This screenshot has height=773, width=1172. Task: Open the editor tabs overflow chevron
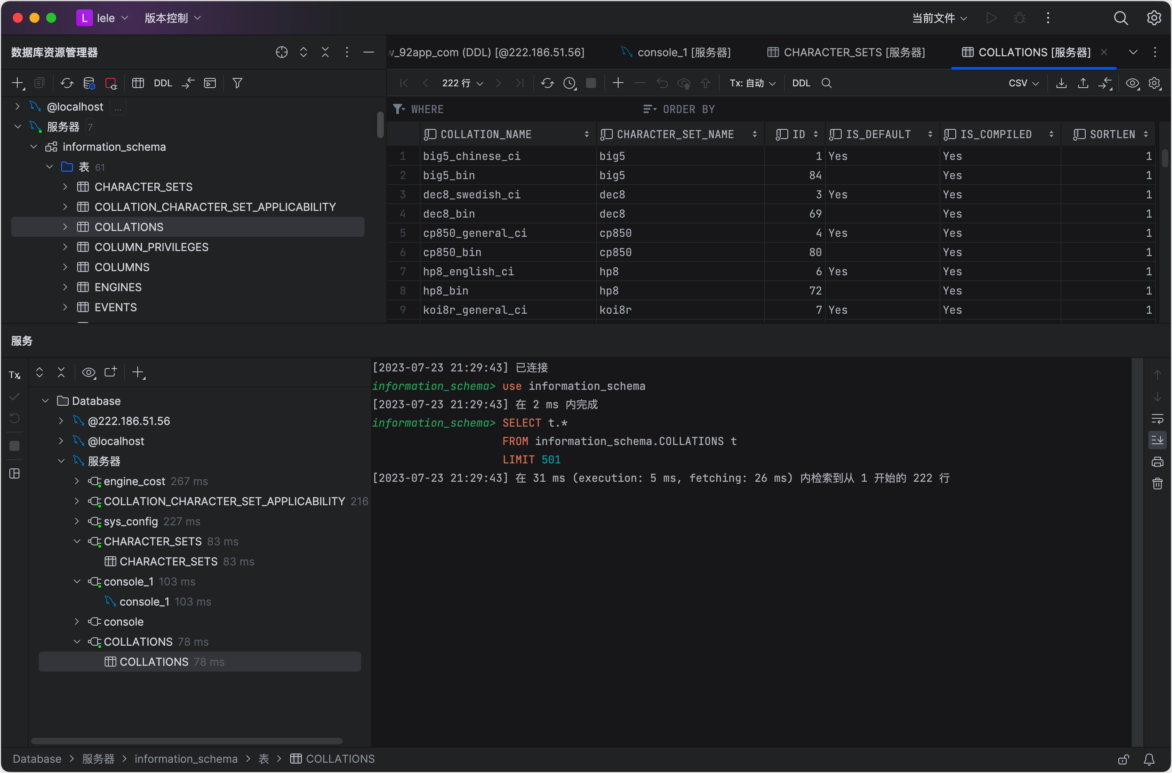(1133, 52)
